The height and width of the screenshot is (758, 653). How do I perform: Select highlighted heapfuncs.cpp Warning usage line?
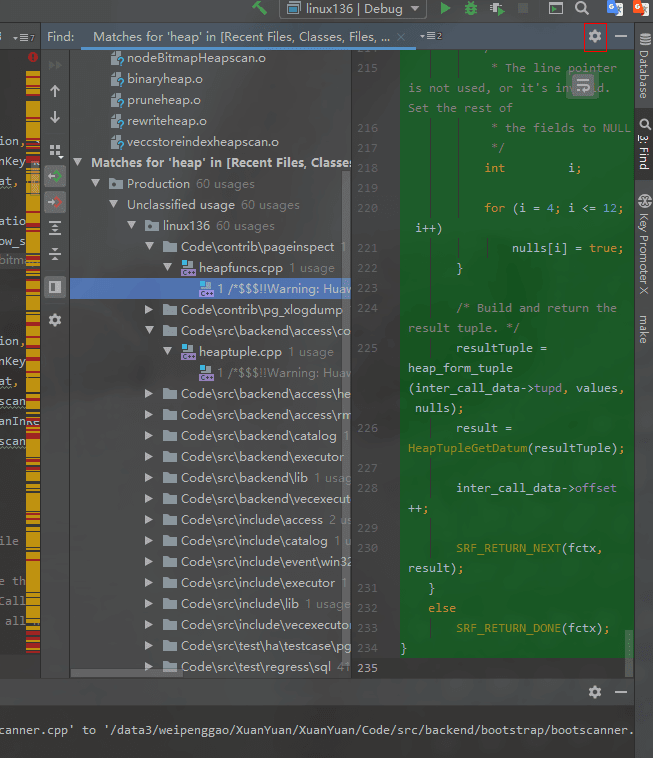pyautogui.click(x=210, y=289)
